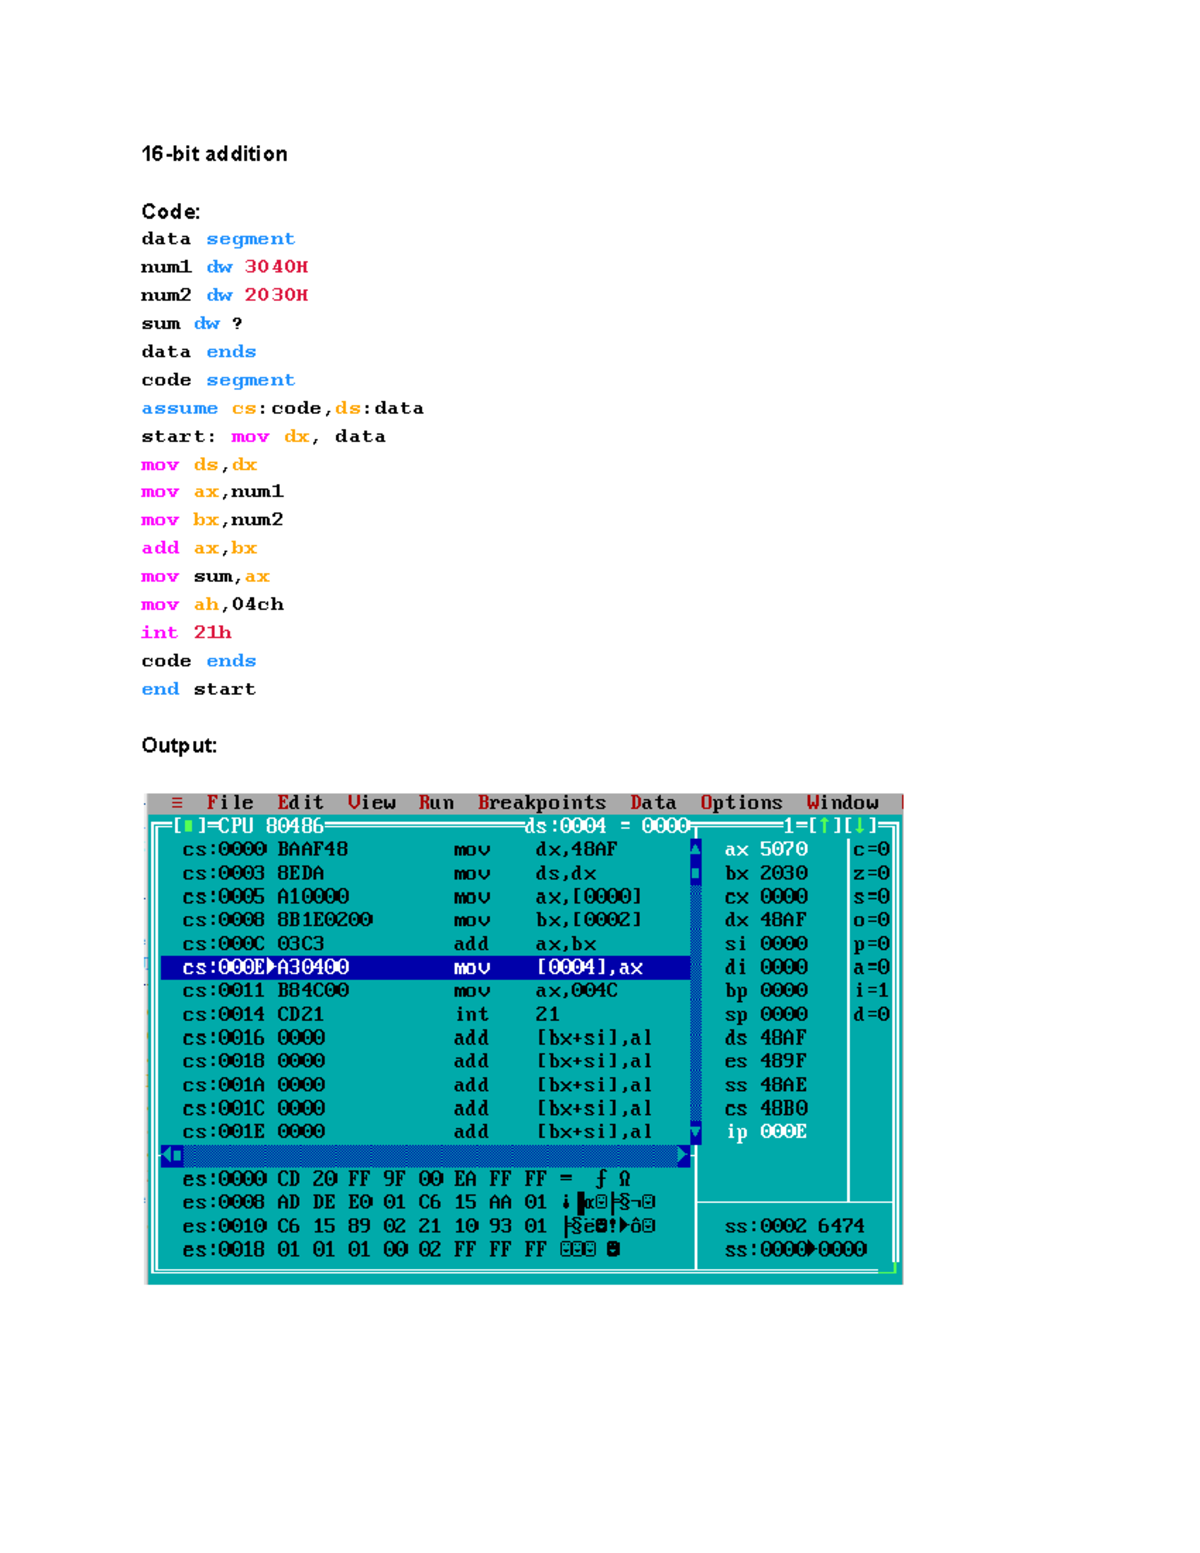Image resolution: width=1200 pixels, height=1553 pixels.
Task: Open the Breakpoints menu dropdown
Action: point(543,802)
